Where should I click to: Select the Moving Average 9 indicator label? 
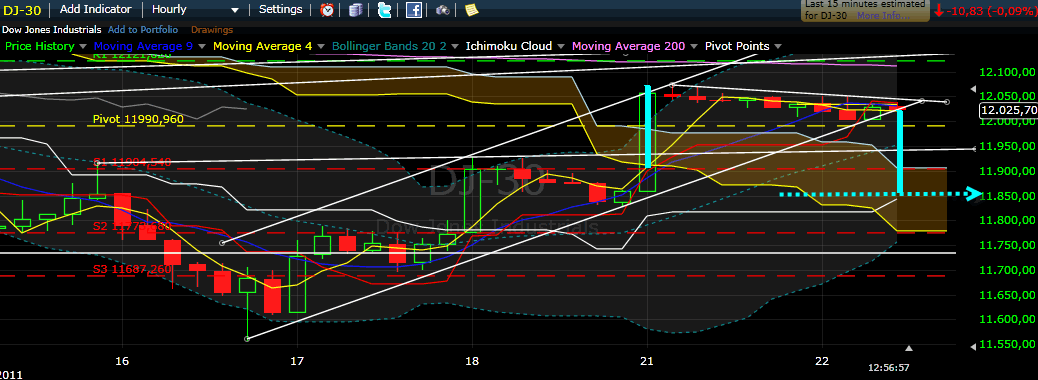pos(144,46)
